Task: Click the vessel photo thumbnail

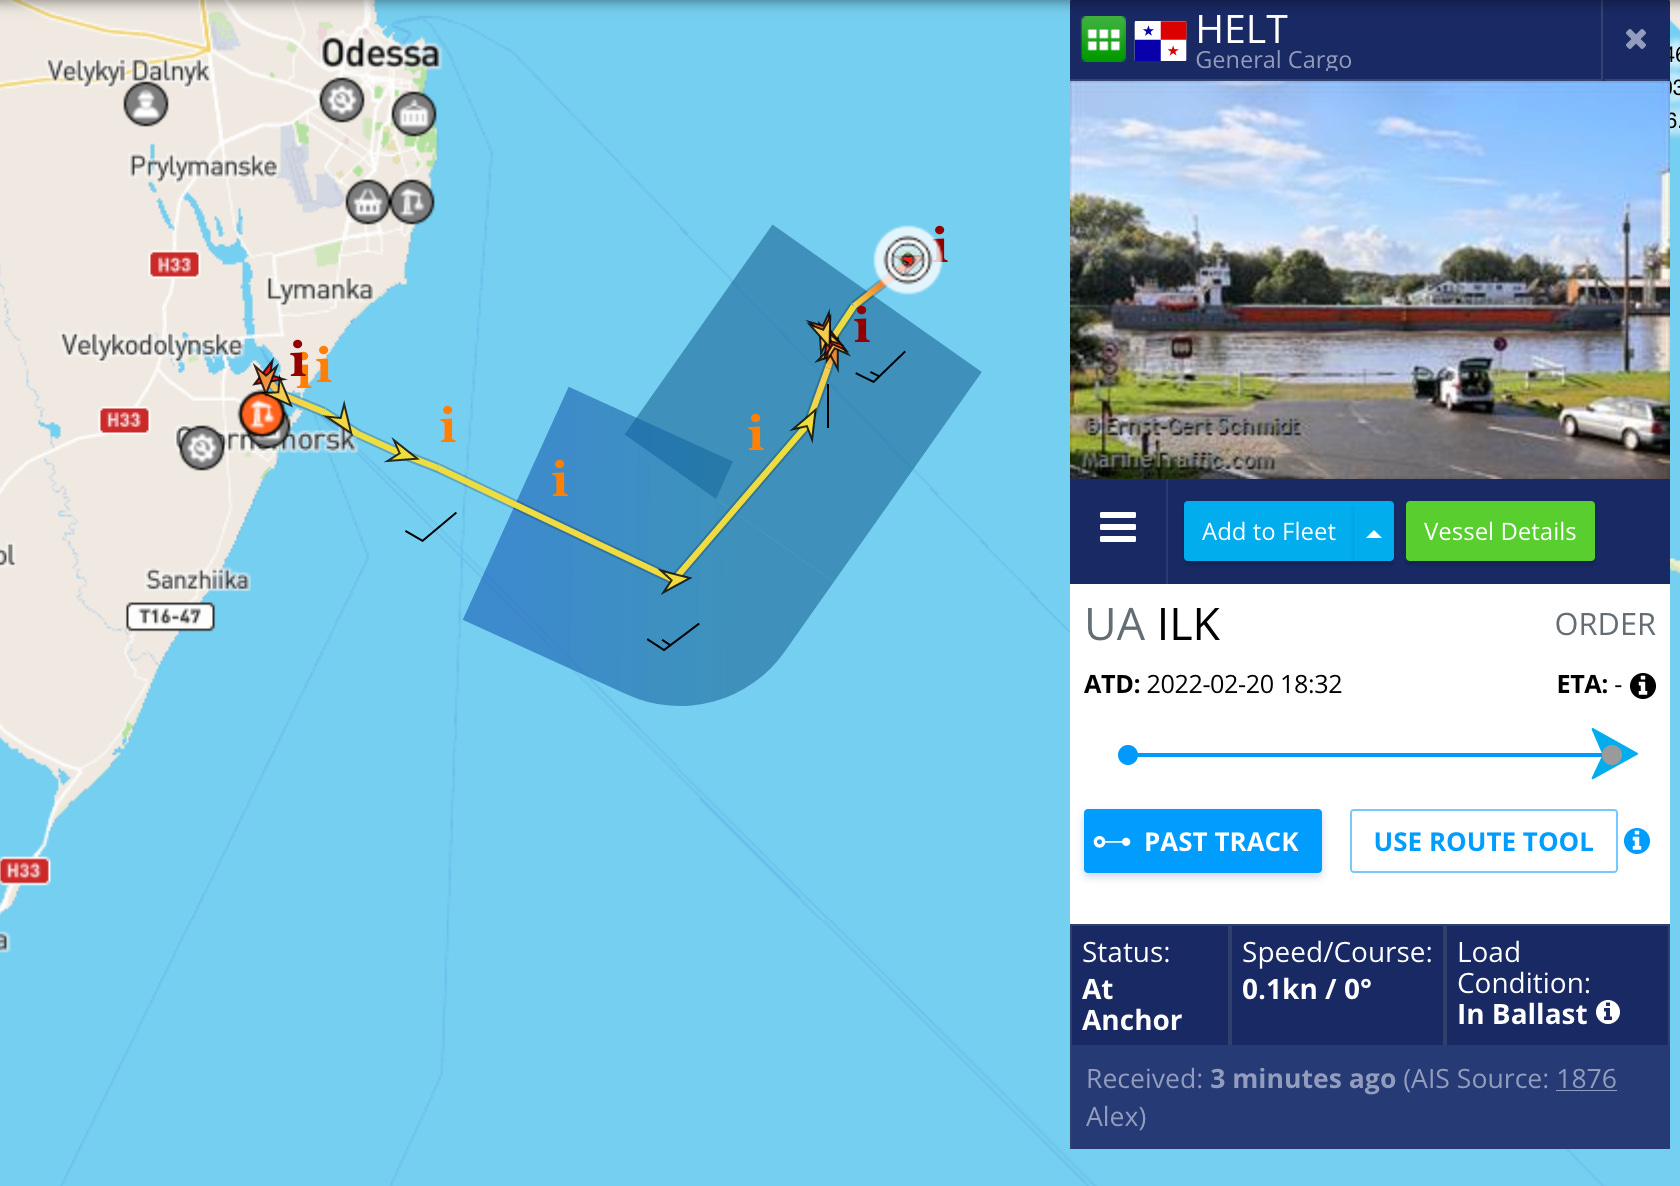Action: 1370,280
